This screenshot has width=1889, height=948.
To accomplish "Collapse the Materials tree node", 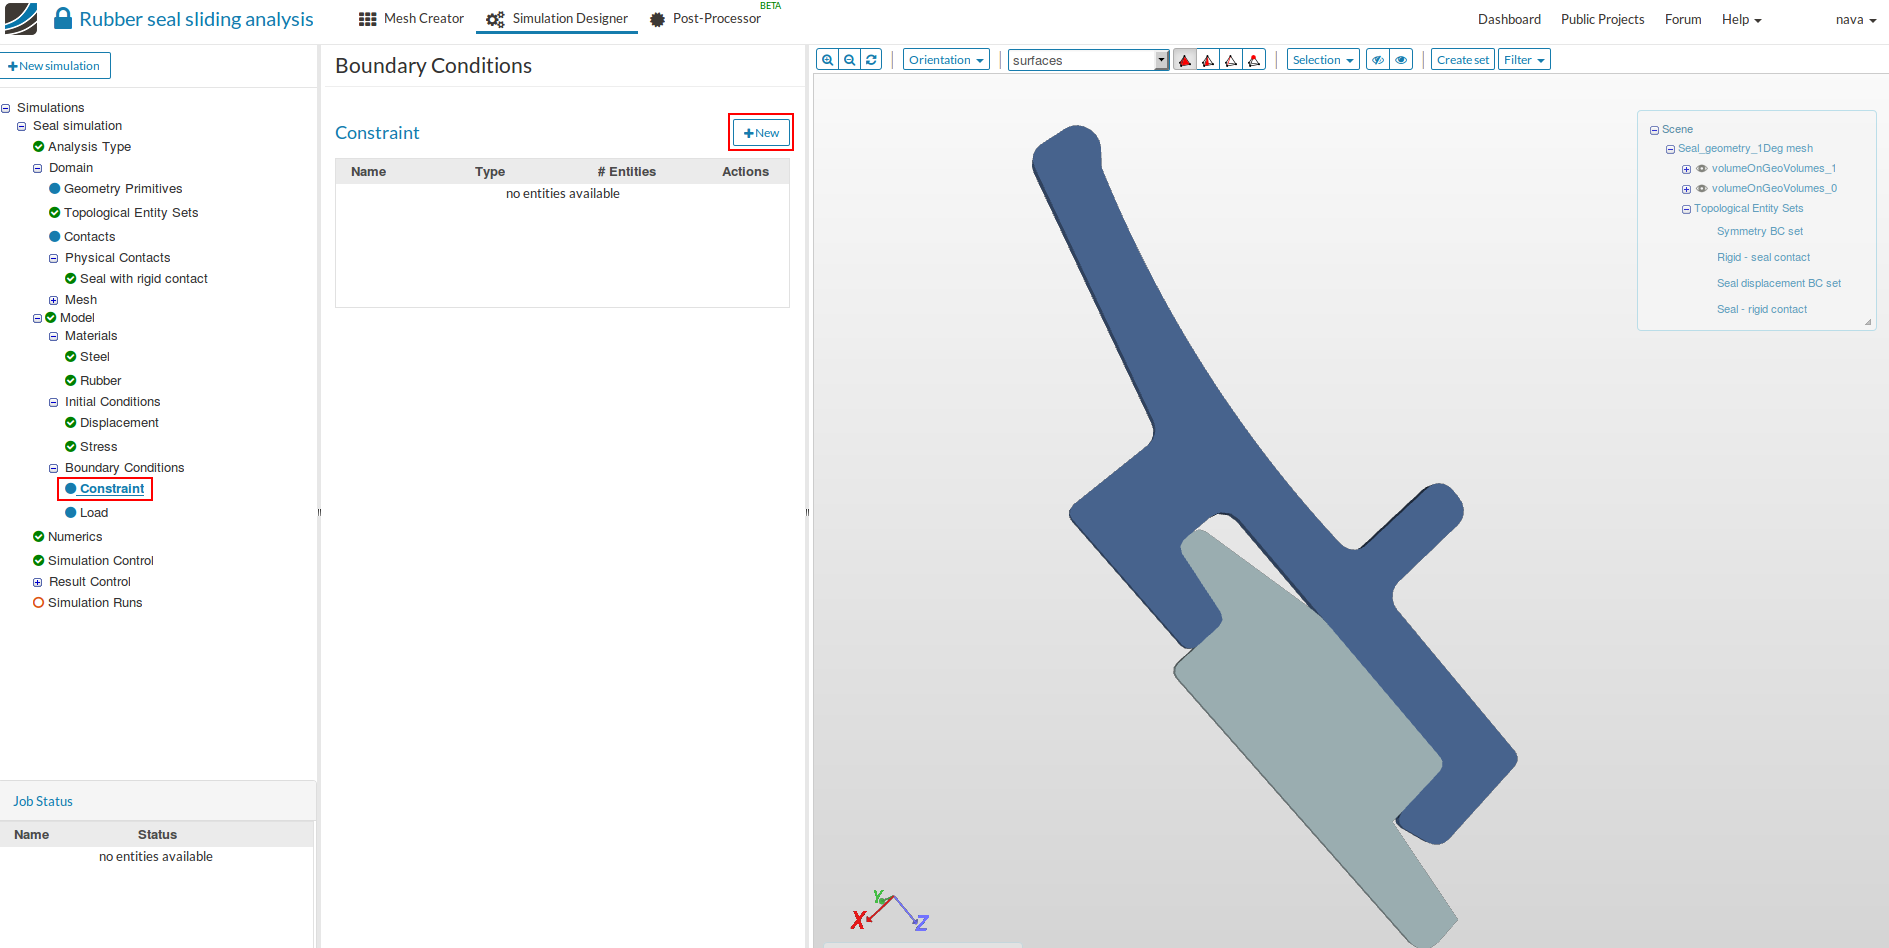I will pos(54,337).
